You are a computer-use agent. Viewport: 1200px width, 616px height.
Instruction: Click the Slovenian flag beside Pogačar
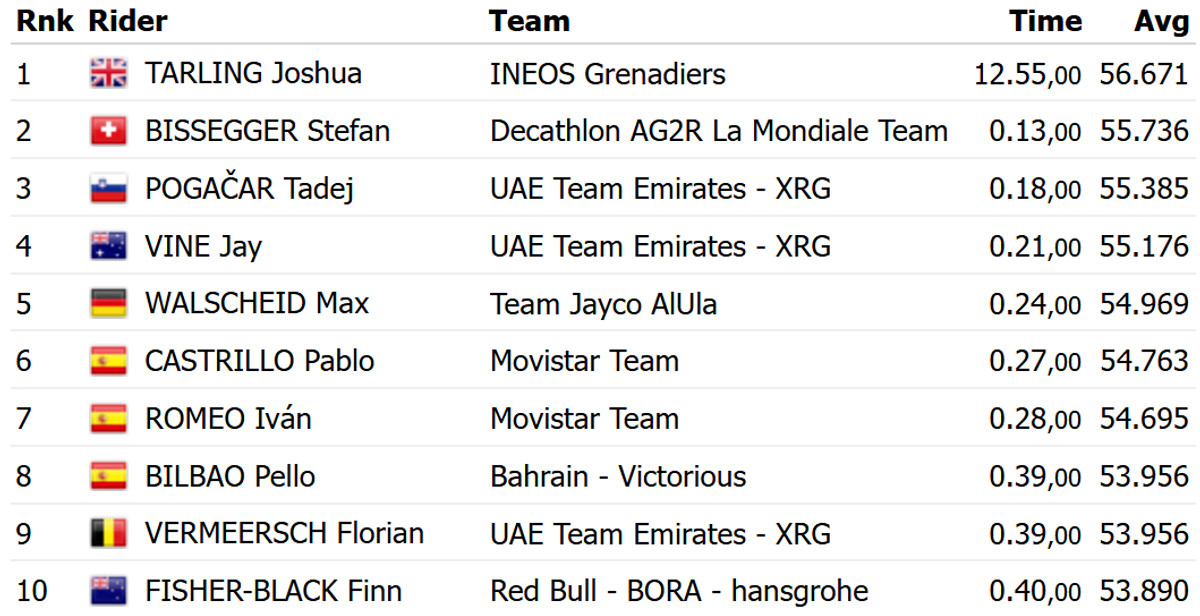[x=108, y=189]
